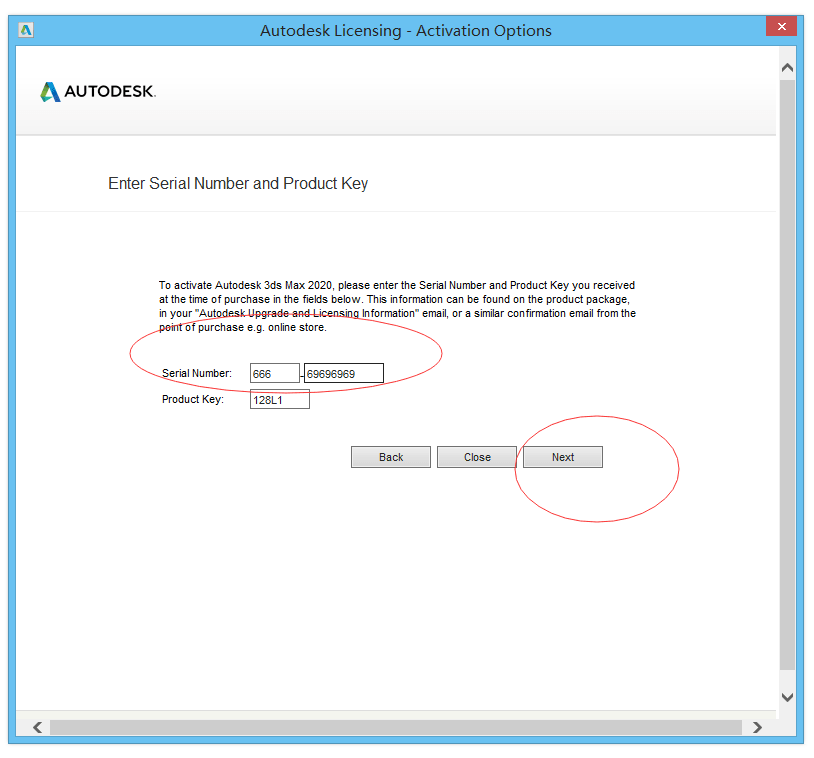
Task: Click the window title 'Autodesk Licensing - Activation Options'
Action: tap(406, 31)
